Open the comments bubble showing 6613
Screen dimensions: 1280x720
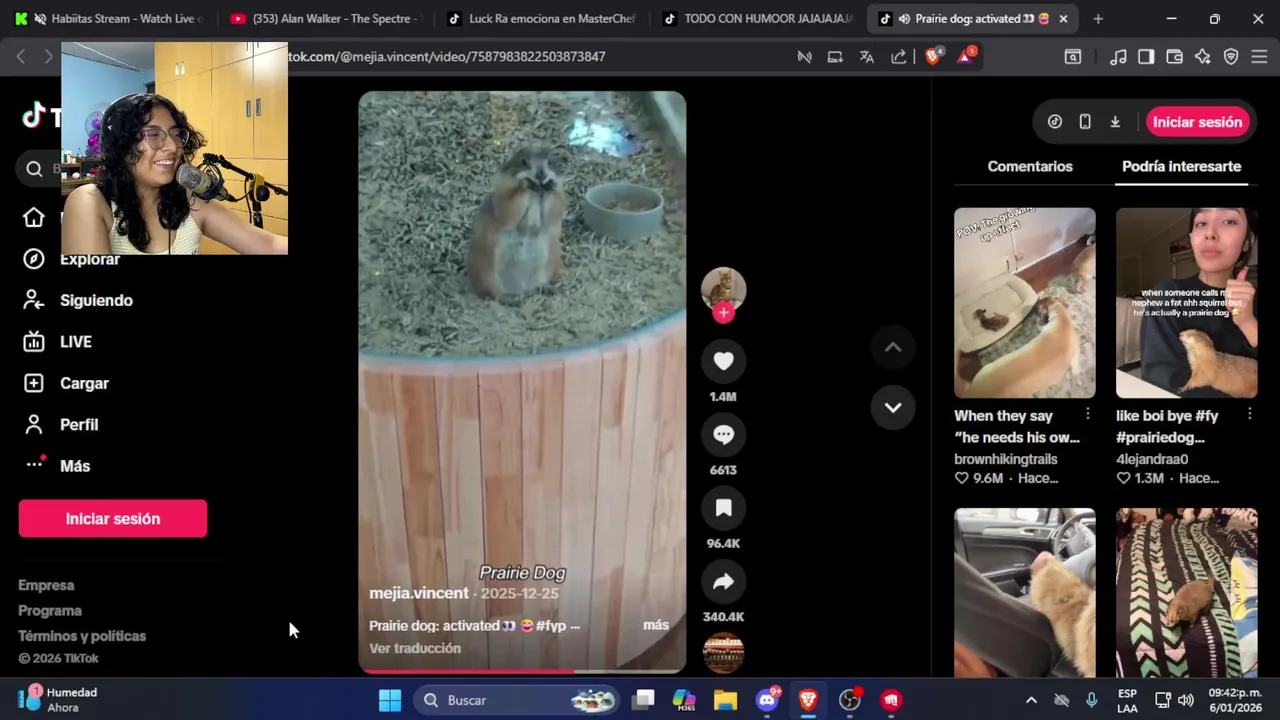click(723, 435)
